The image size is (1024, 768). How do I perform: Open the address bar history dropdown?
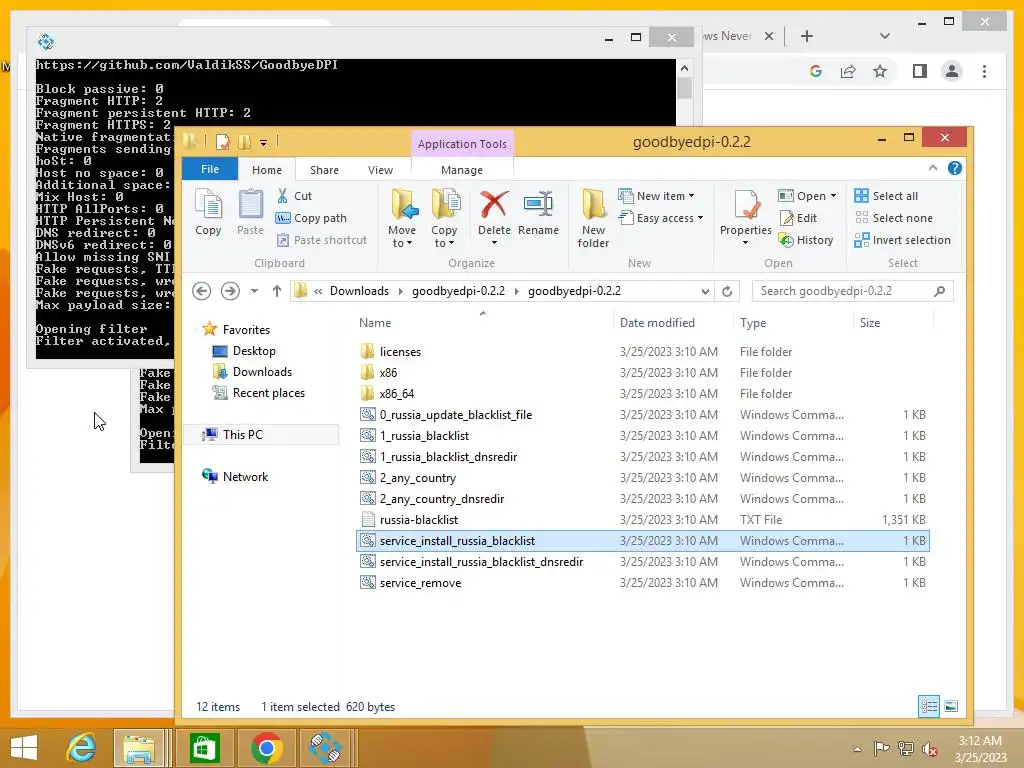[x=705, y=291]
